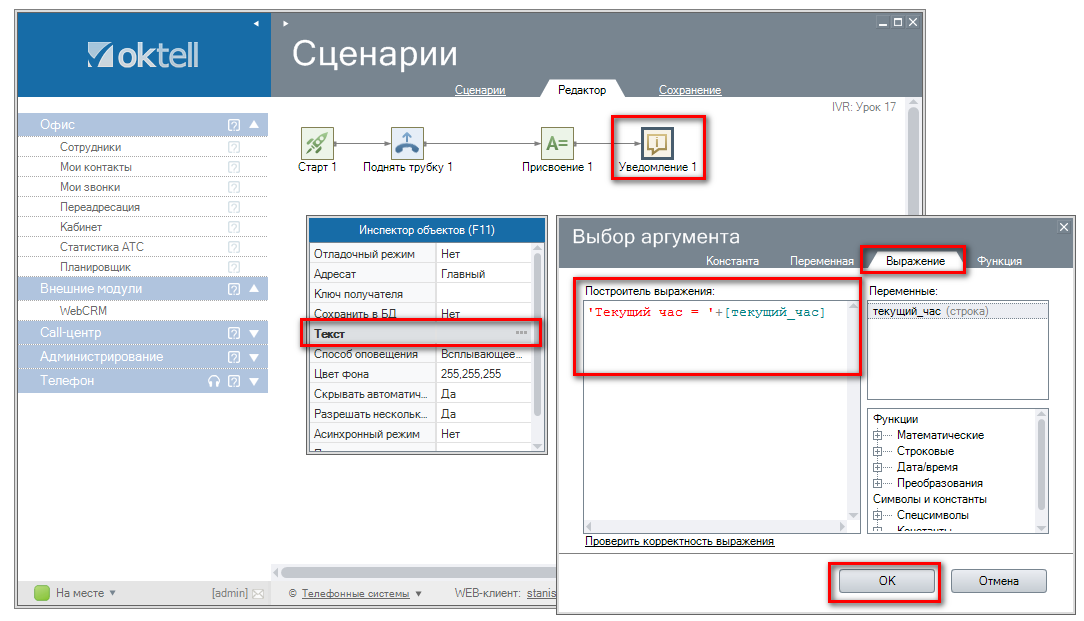Expand the Дата/время functions node
Viewport: 1084px width, 621px height.
click(x=878, y=467)
